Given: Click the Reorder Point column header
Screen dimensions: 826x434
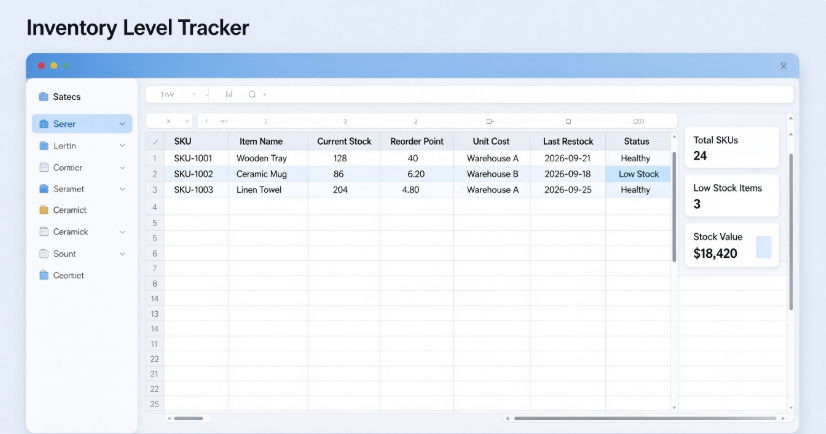Looking at the screenshot, I should pos(417,141).
